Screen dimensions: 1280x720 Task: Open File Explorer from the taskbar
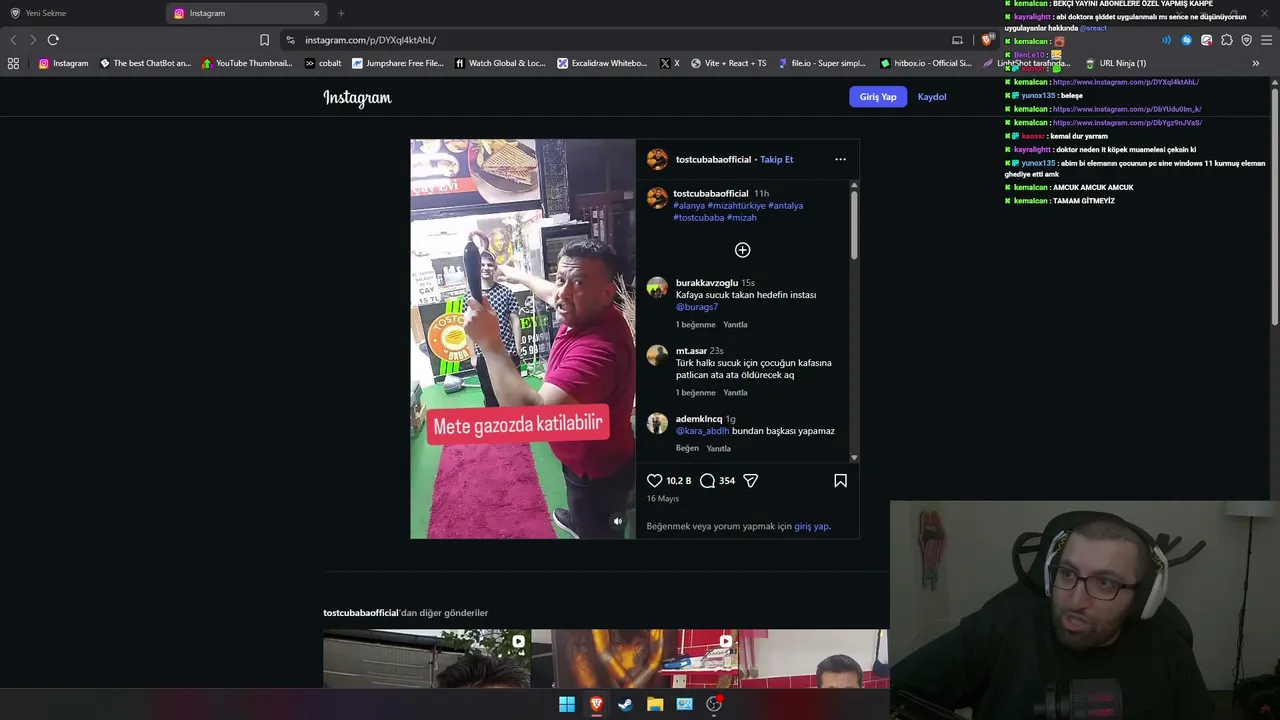(x=655, y=704)
